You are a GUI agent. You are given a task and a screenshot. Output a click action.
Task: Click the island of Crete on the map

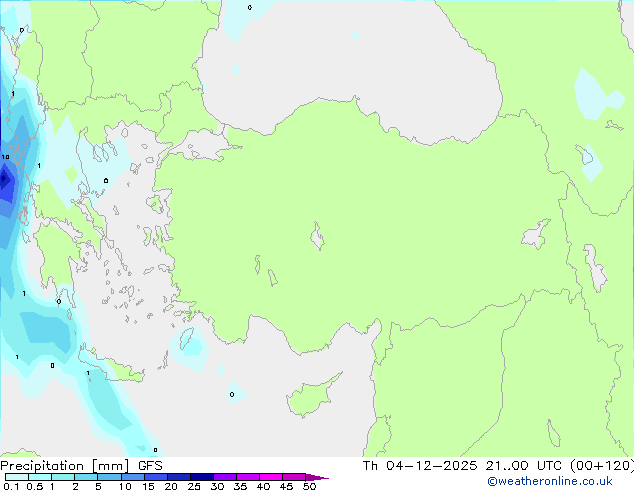[x=111, y=364]
